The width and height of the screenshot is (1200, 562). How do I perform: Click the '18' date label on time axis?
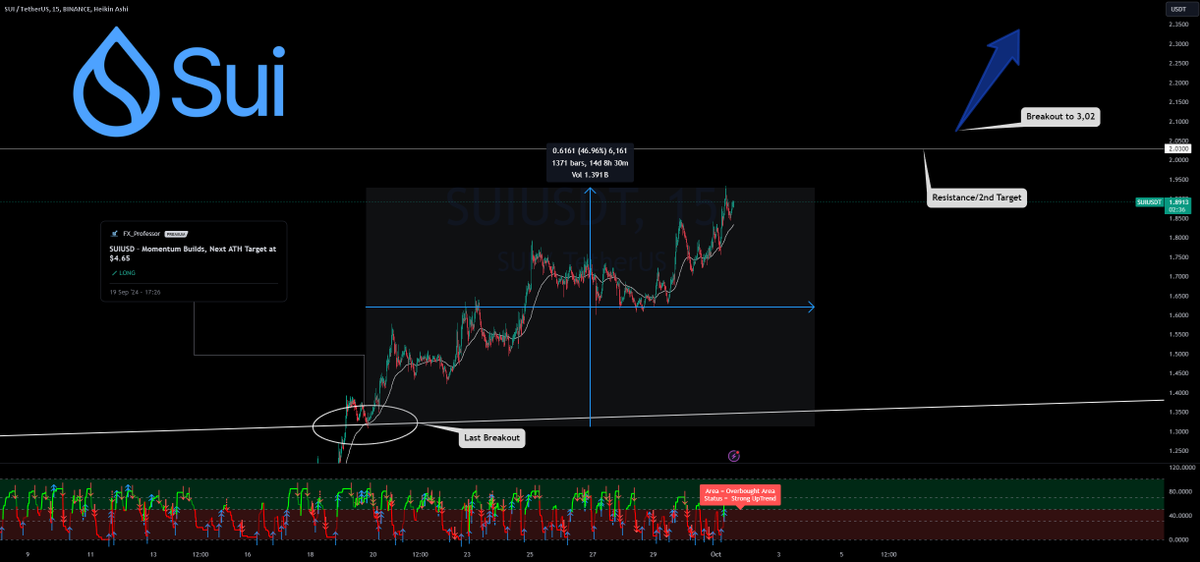(x=311, y=553)
